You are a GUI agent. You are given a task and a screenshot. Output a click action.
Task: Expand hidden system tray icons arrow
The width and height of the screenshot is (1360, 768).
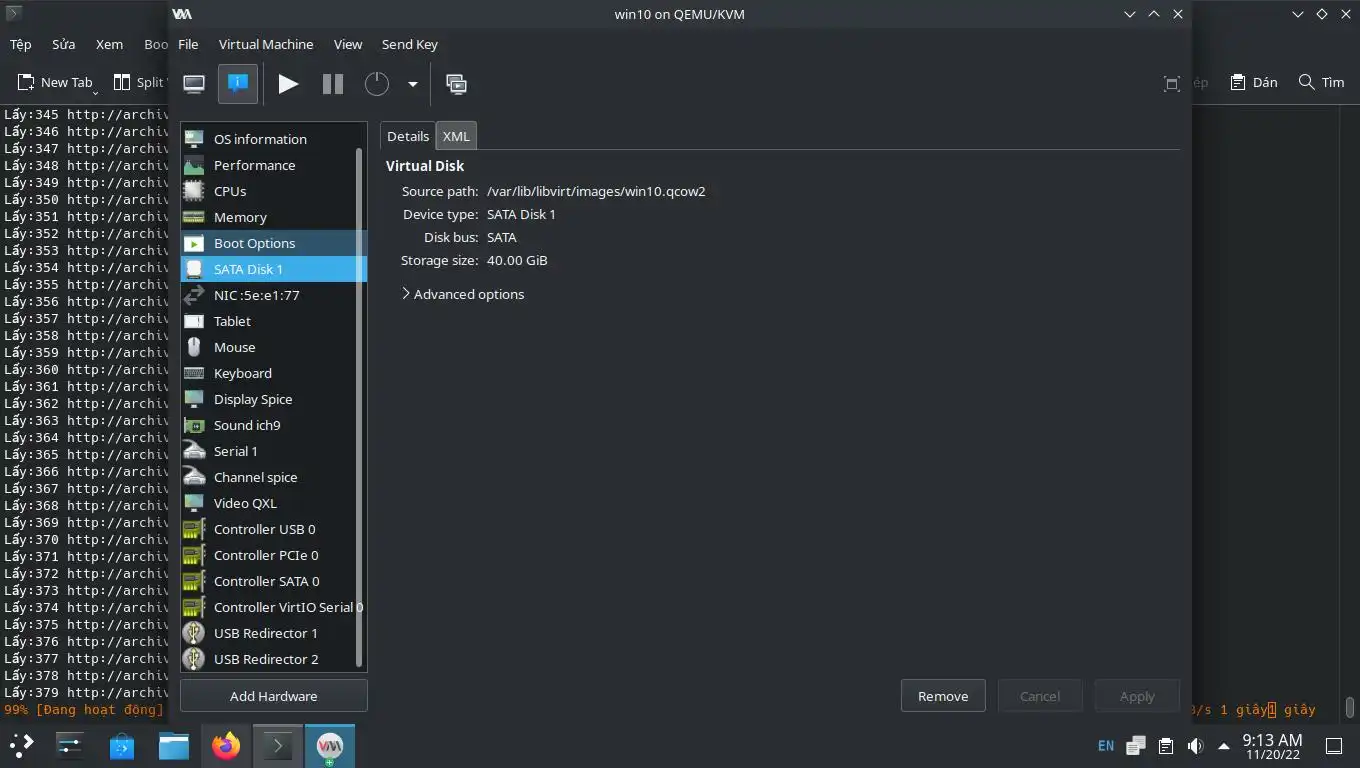point(1223,745)
